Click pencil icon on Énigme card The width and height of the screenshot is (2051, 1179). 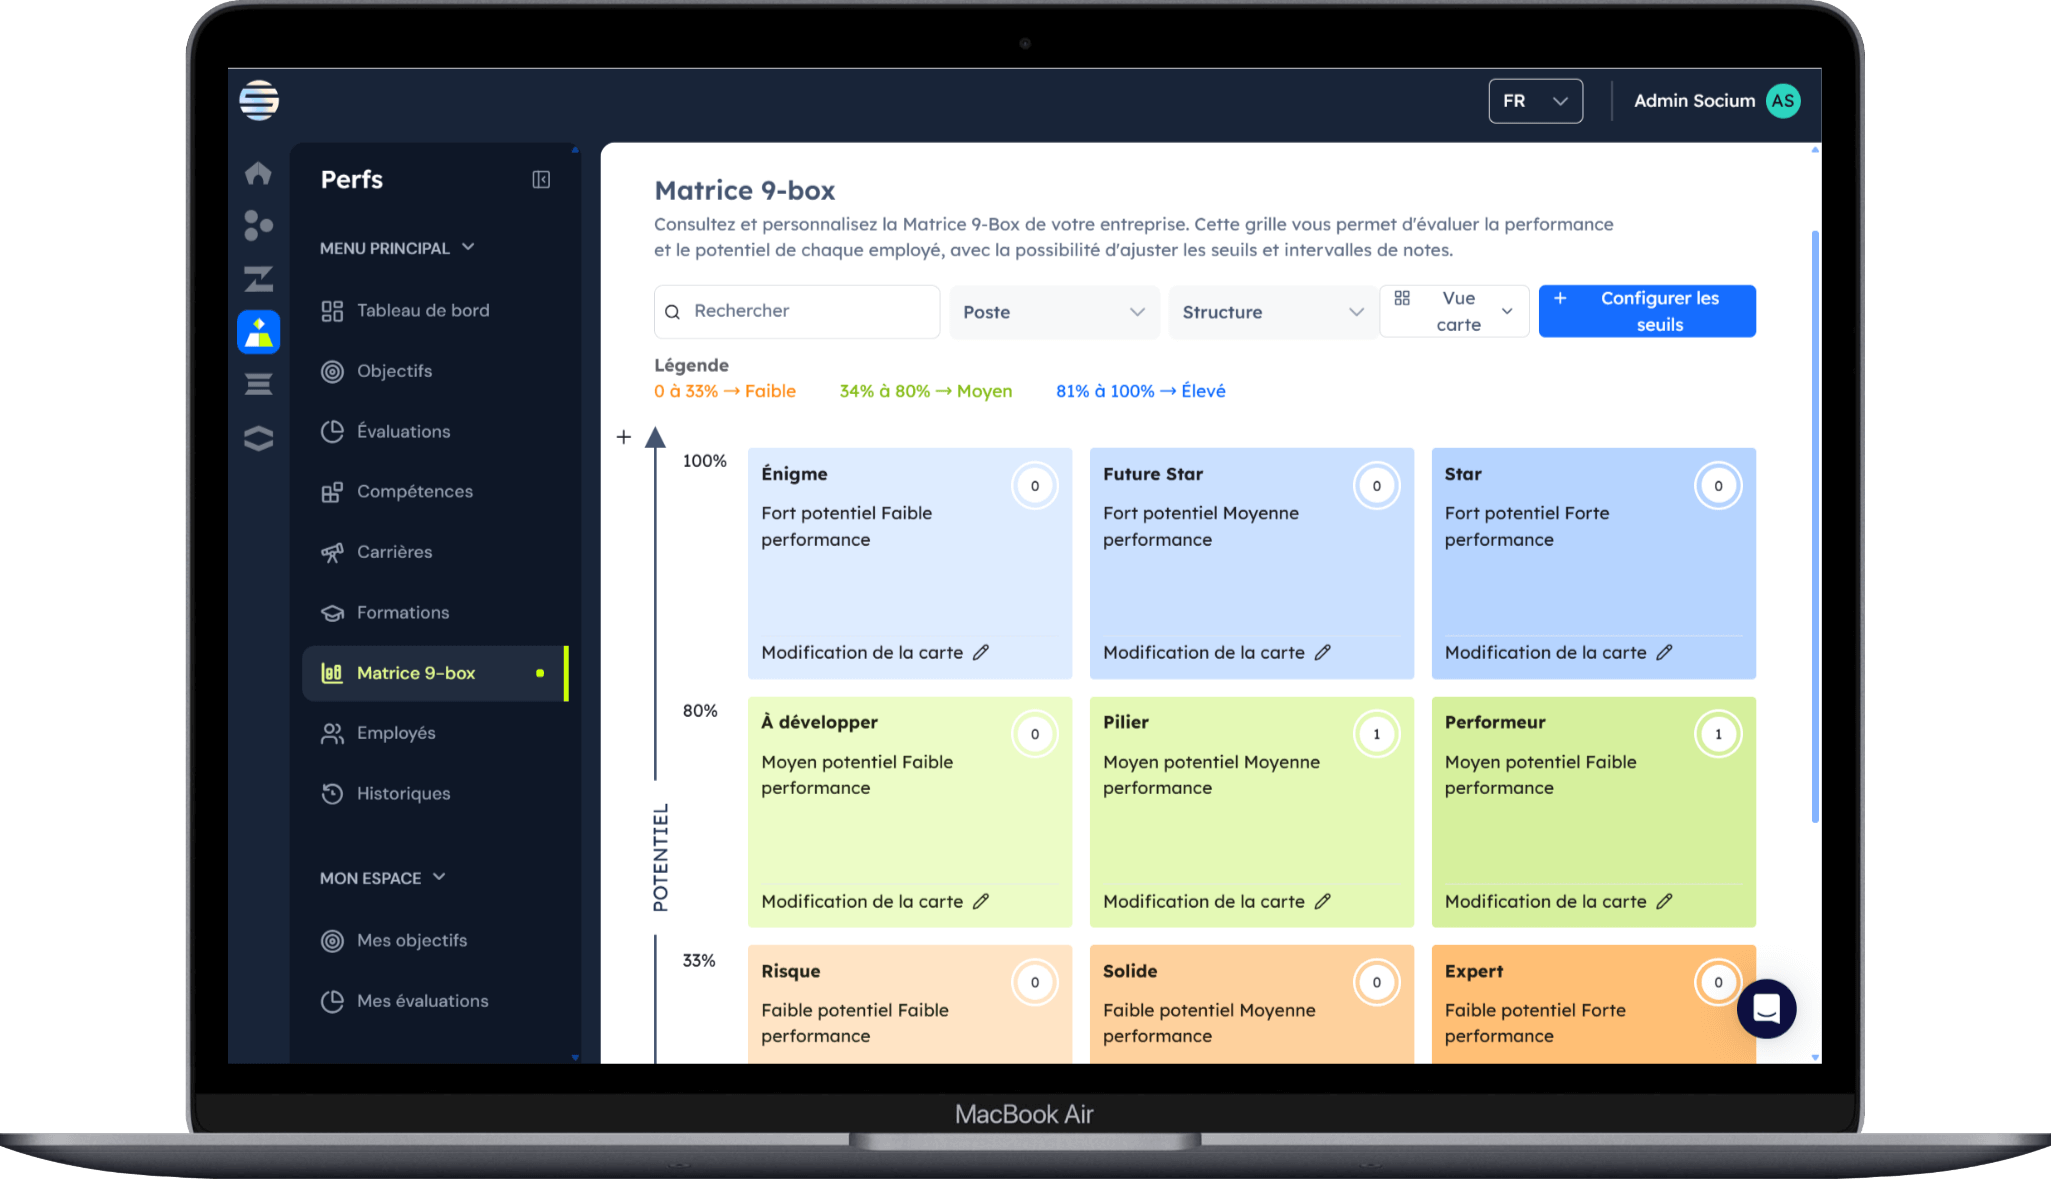[x=981, y=652]
